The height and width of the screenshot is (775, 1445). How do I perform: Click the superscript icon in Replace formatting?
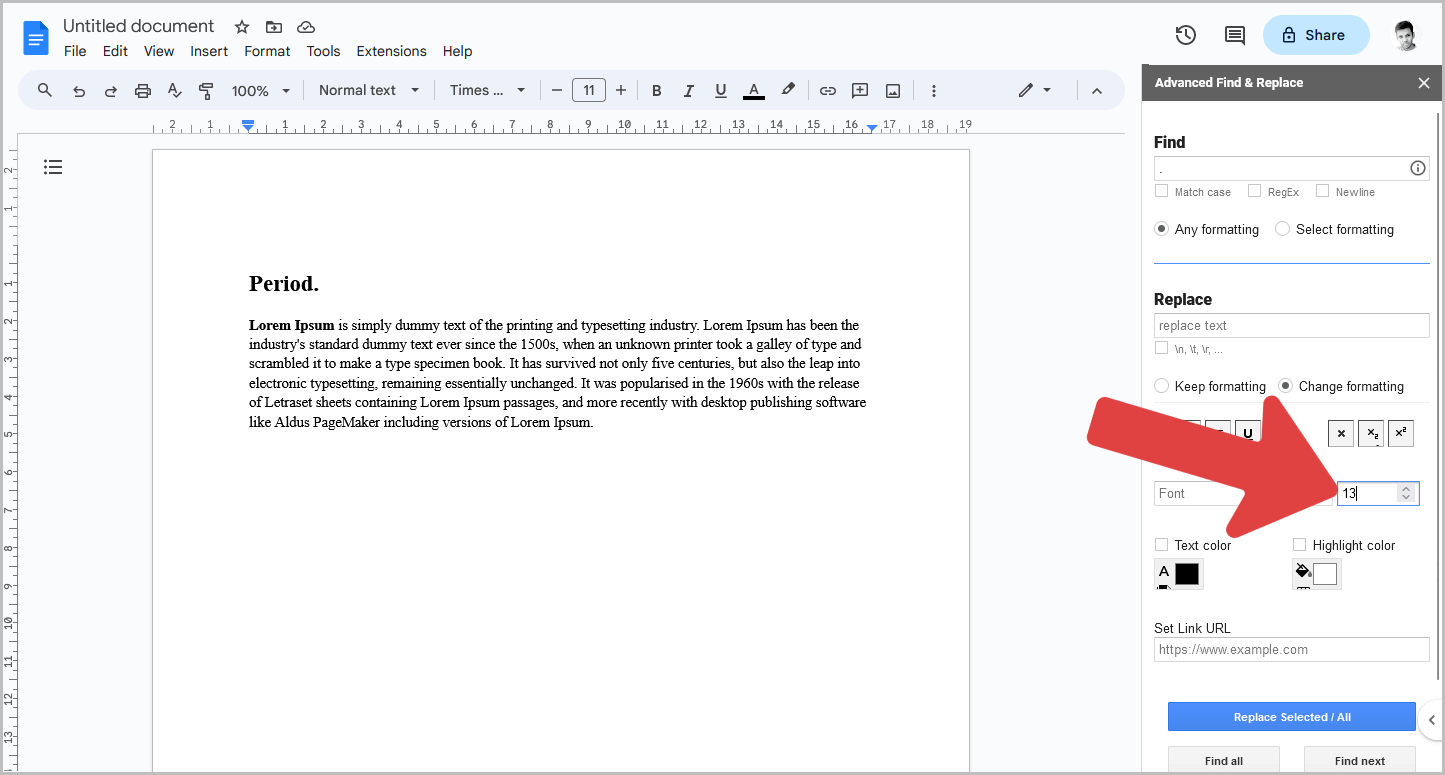point(1400,432)
